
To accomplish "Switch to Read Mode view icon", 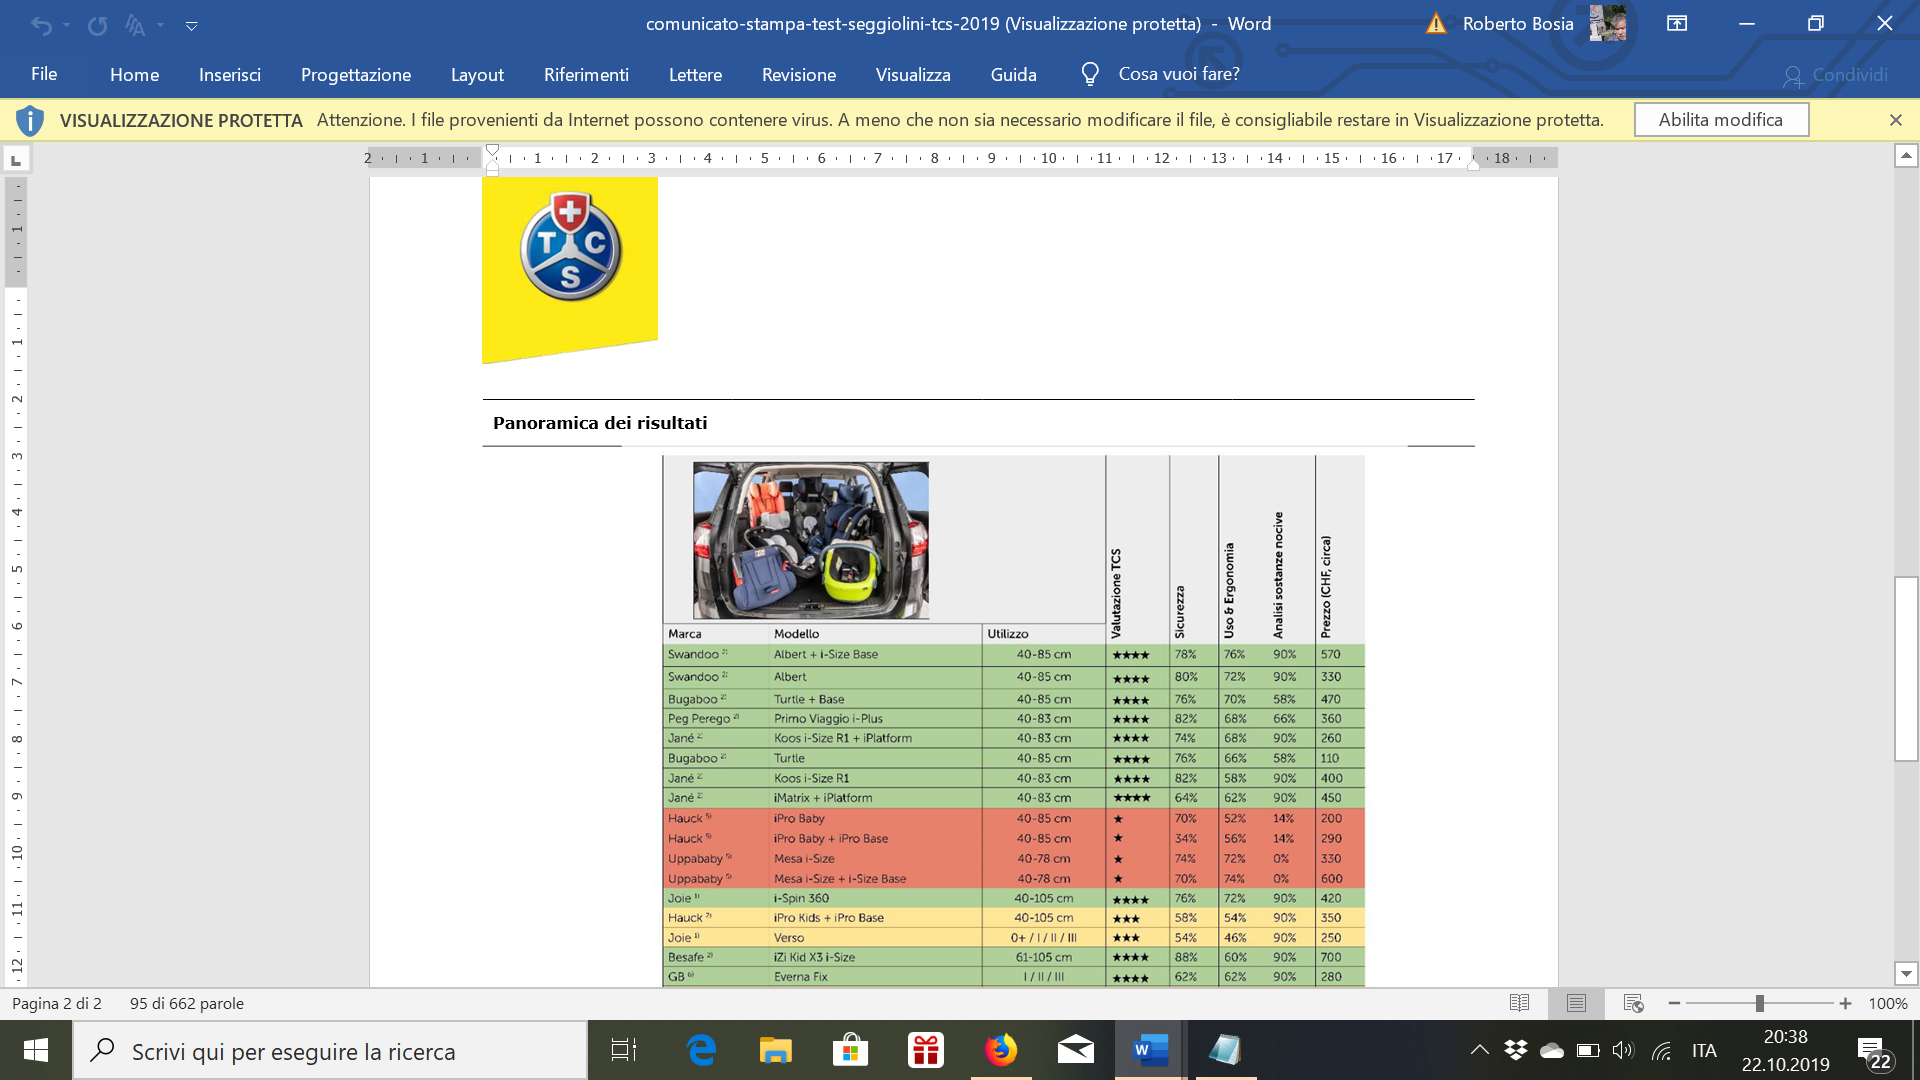I will pos(1519,1003).
